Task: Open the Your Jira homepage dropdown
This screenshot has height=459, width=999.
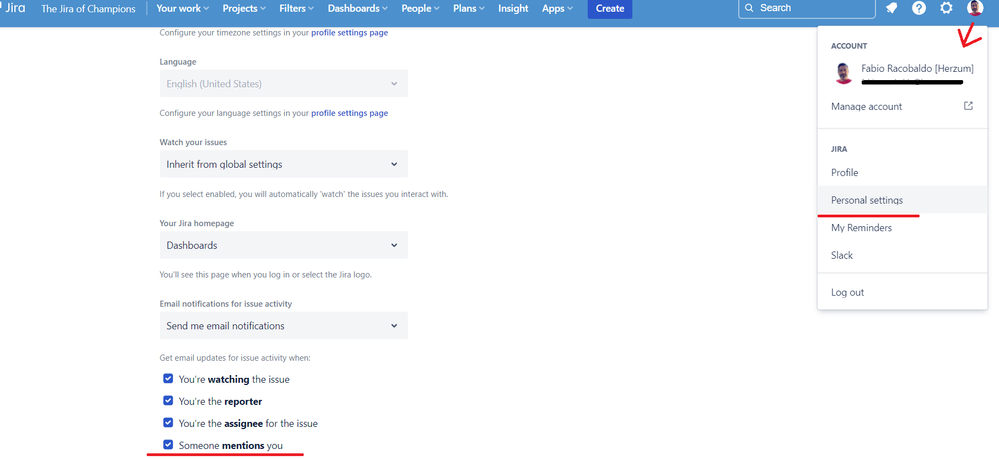Action: [284, 245]
